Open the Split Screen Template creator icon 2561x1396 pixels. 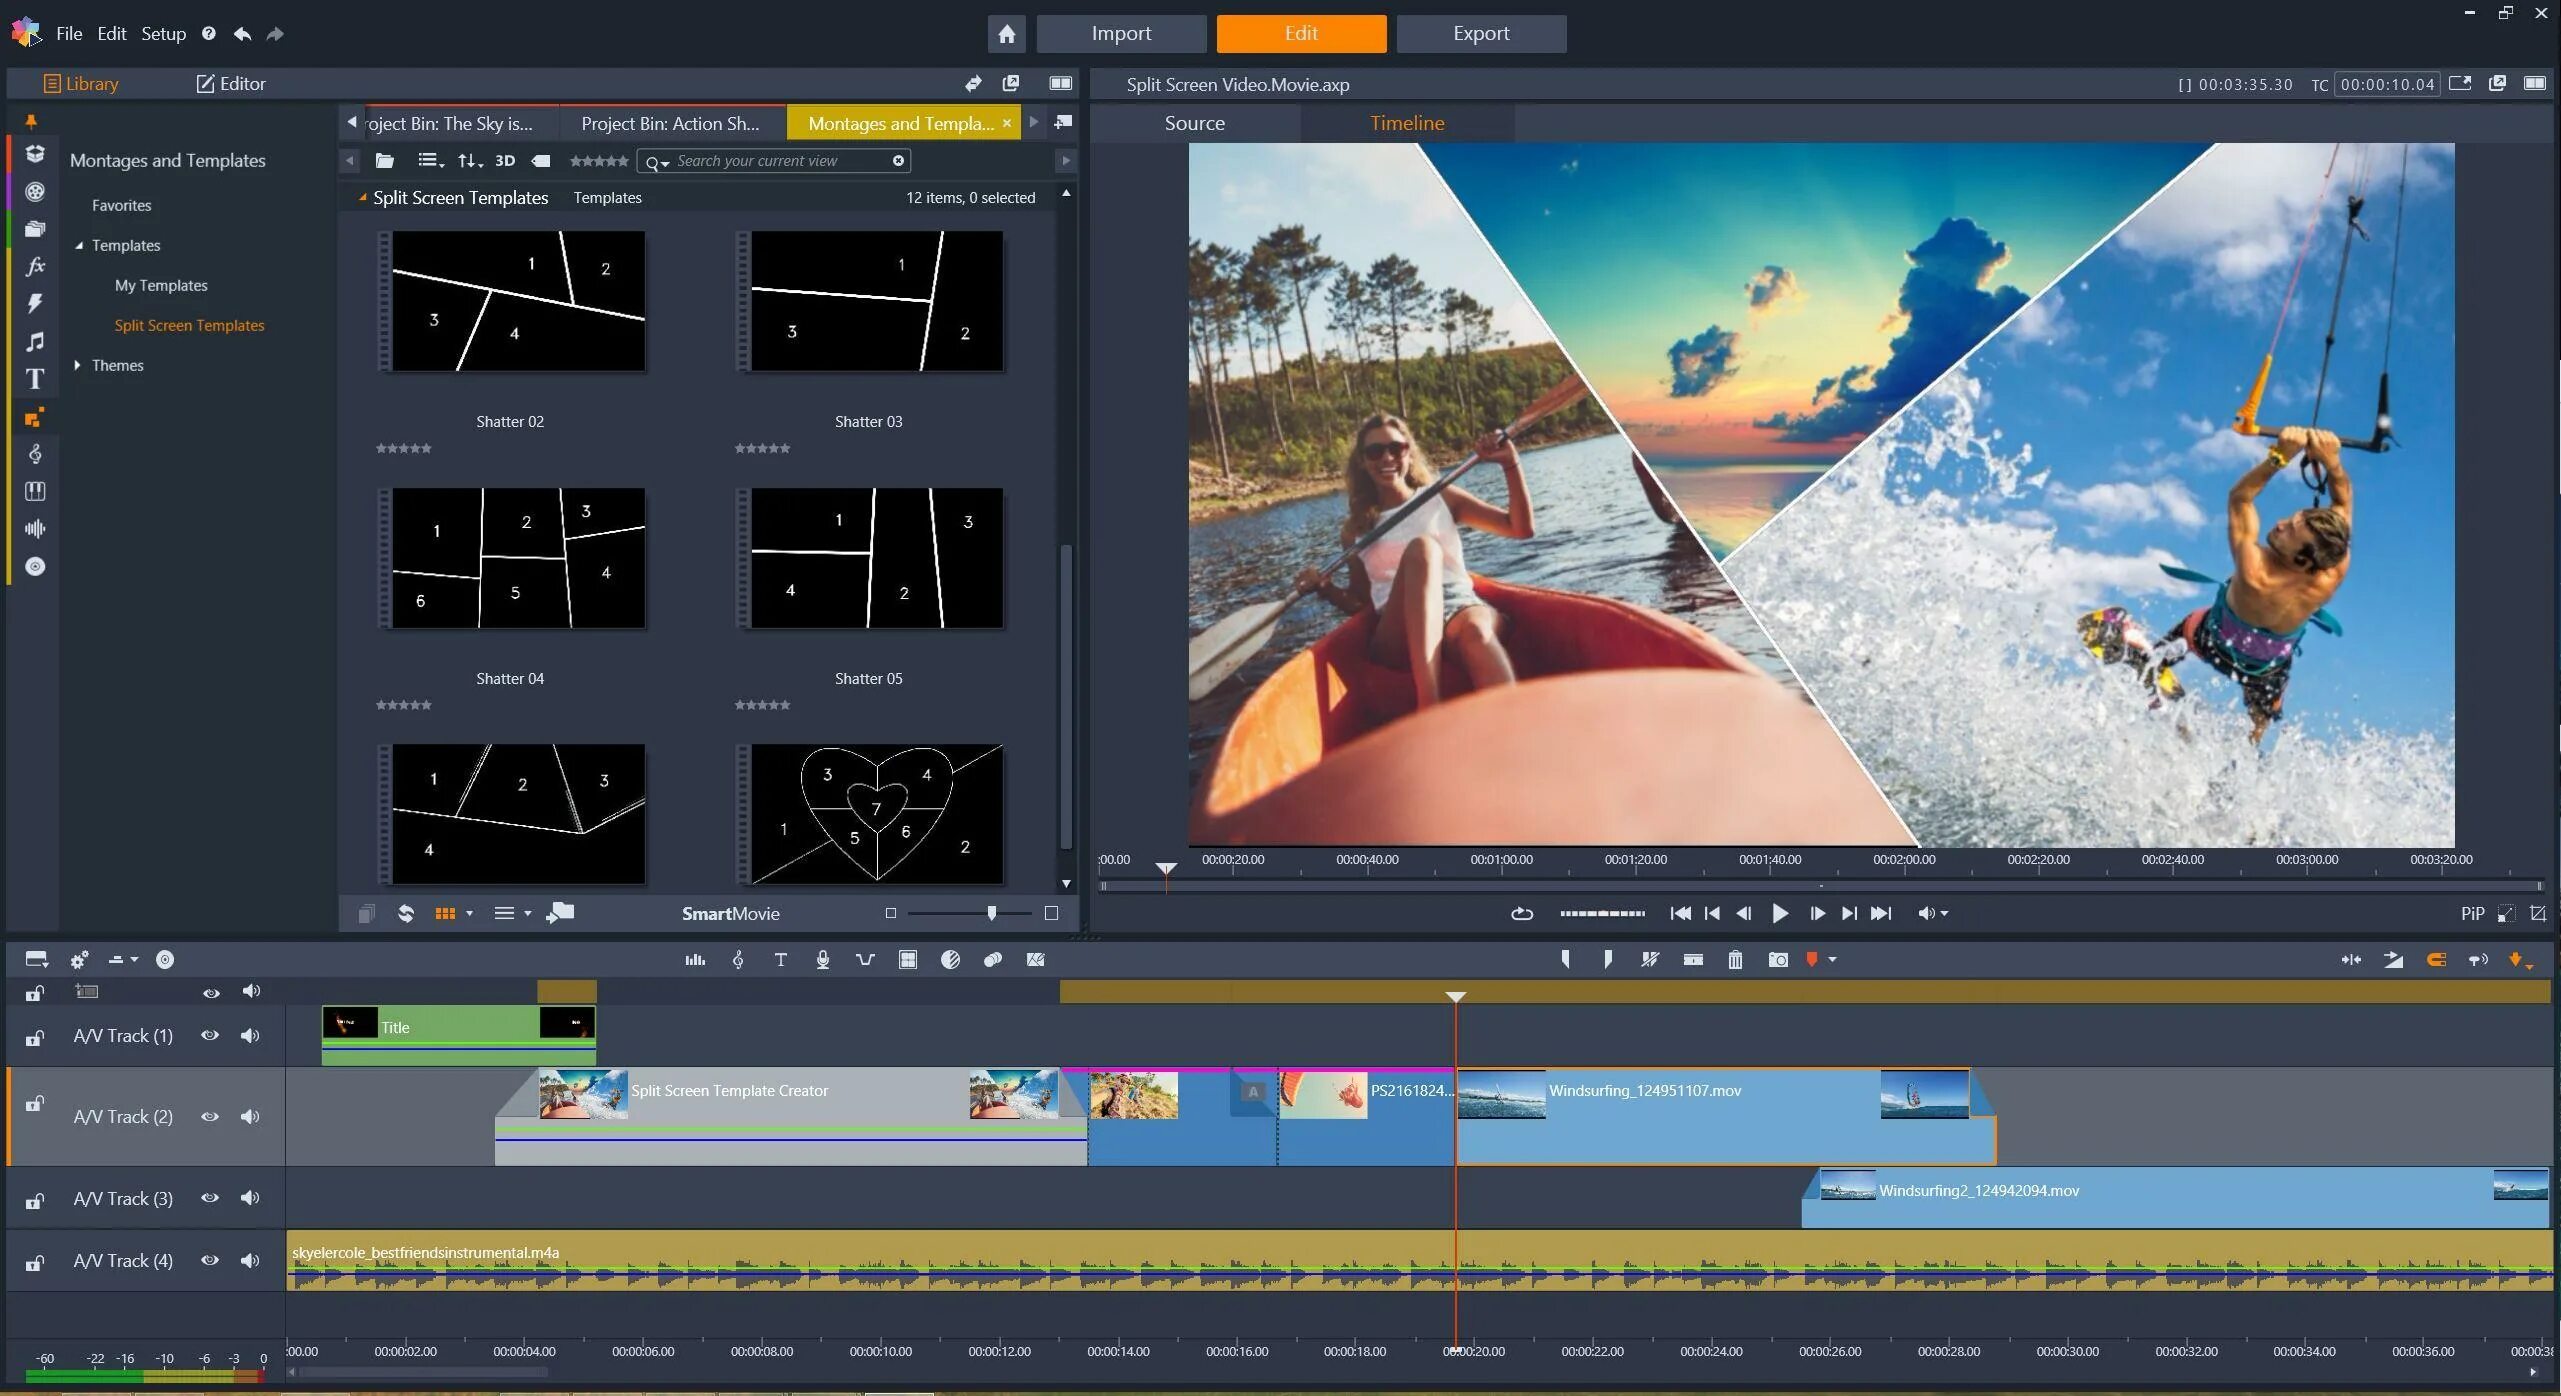906,959
